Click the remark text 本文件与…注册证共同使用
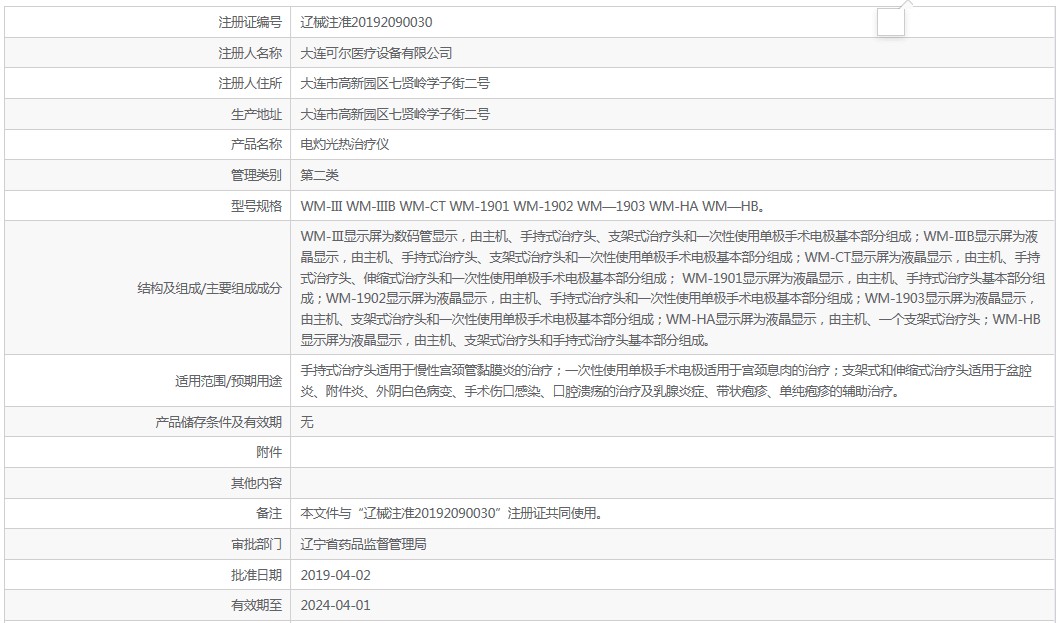This screenshot has height=623, width=1060. tap(452, 514)
